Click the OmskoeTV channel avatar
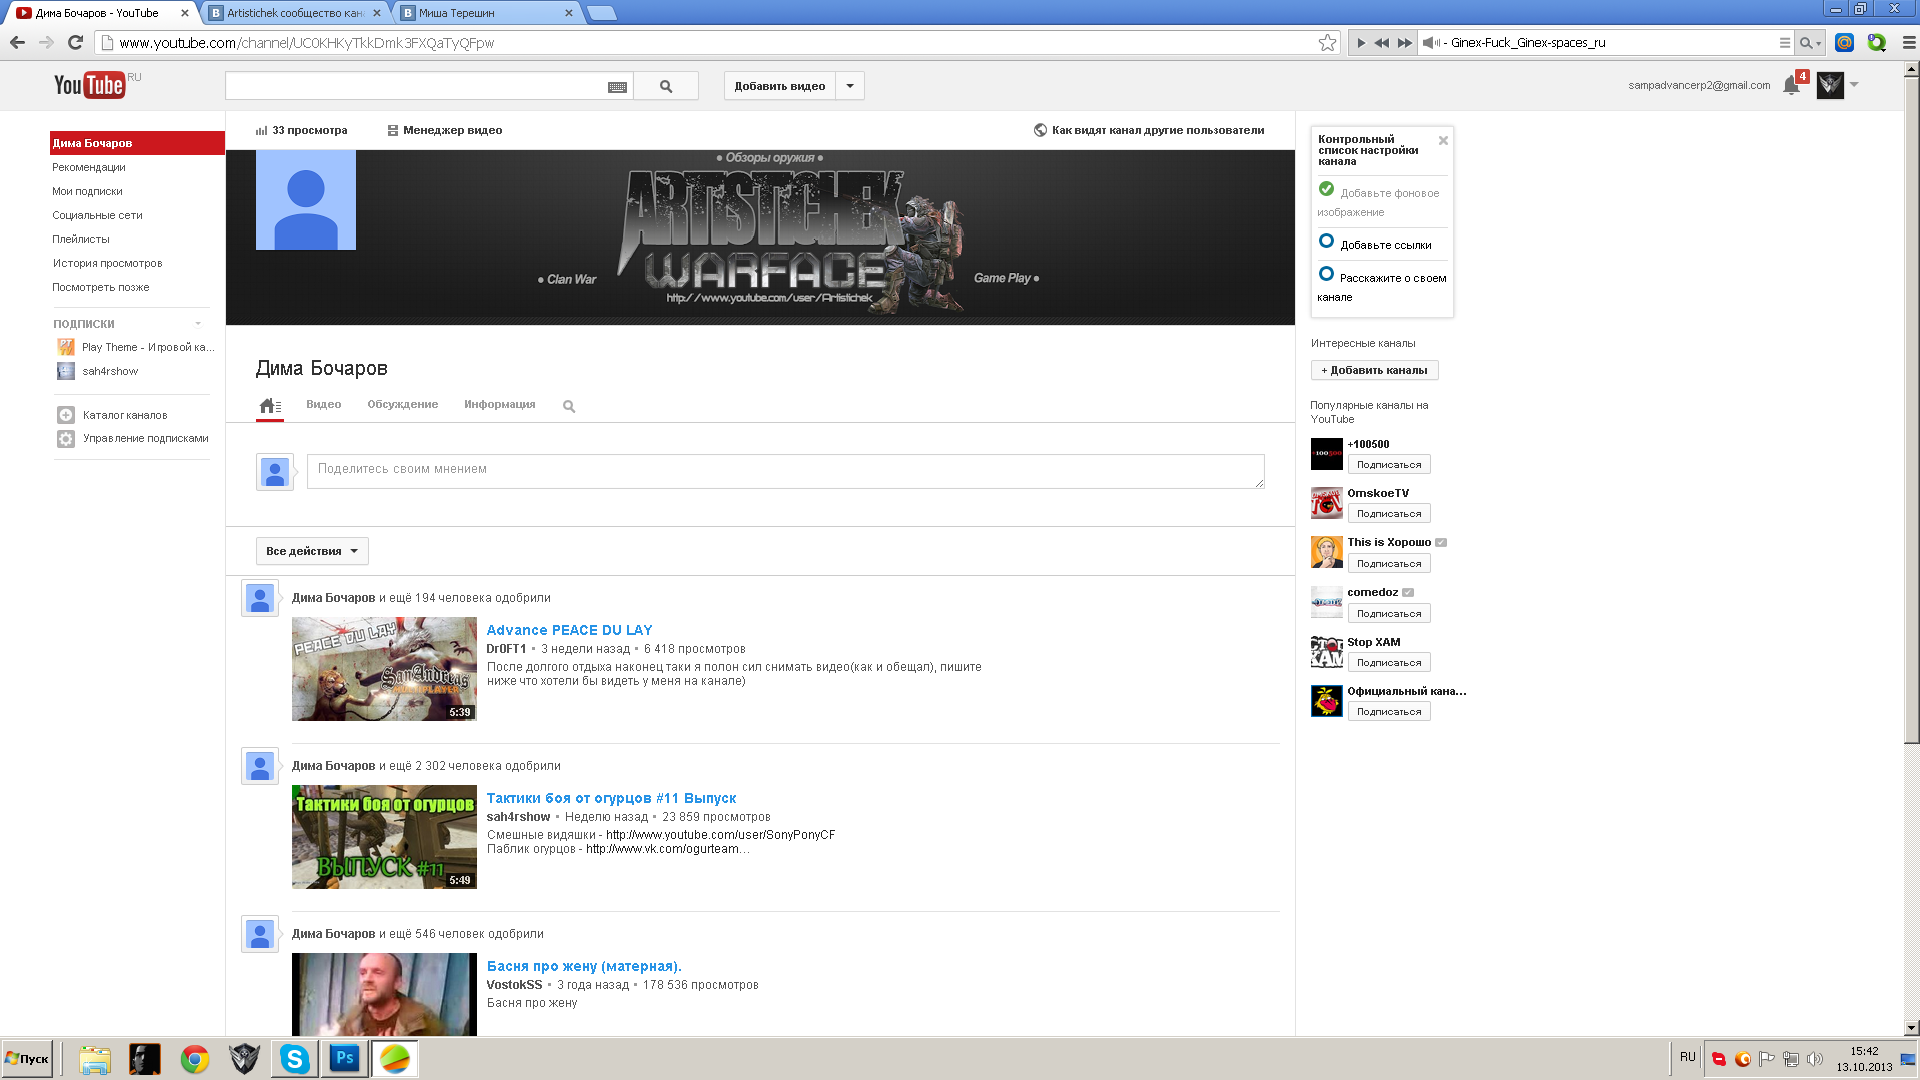The height and width of the screenshot is (1080, 1920). 1327,503
